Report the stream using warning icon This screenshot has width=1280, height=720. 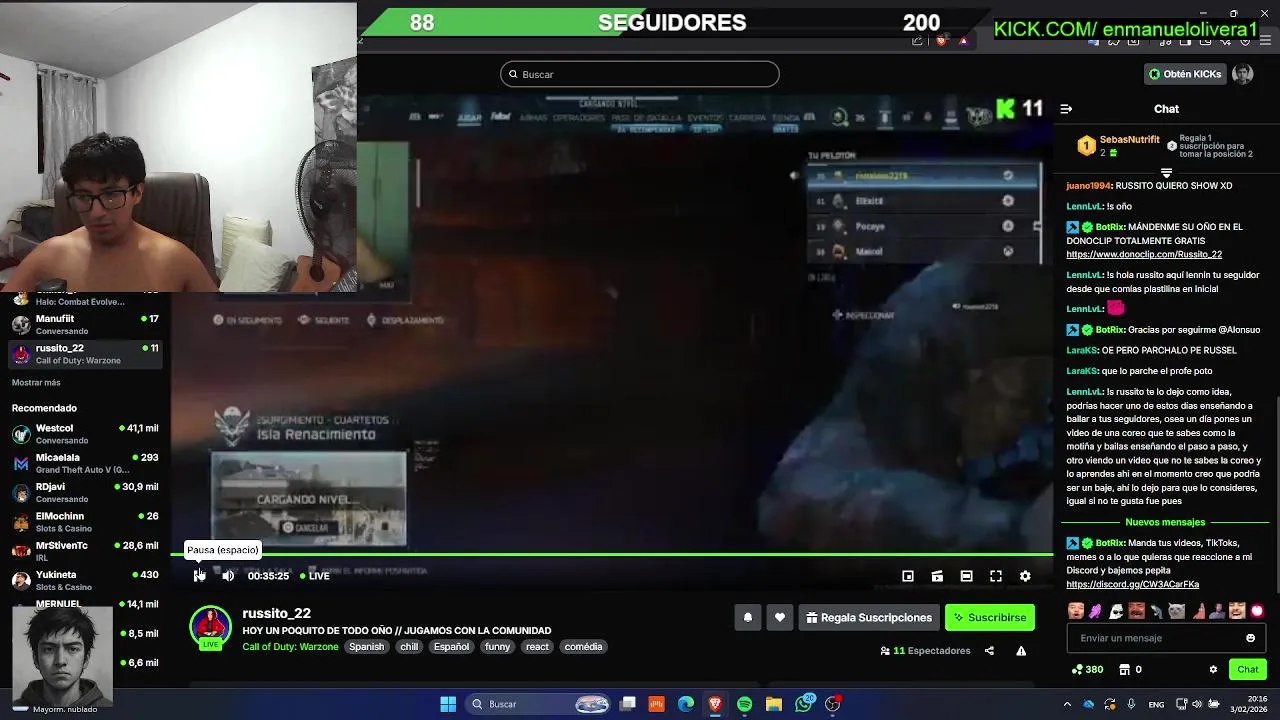point(1021,651)
